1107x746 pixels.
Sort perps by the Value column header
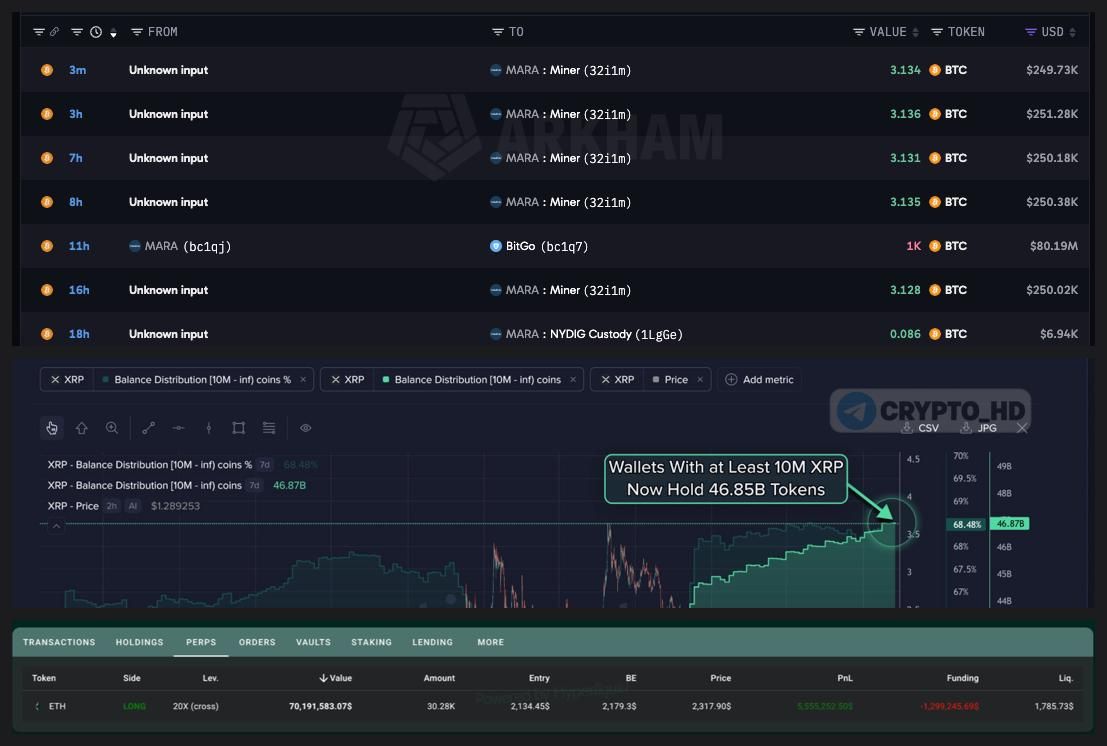point(335,678)
